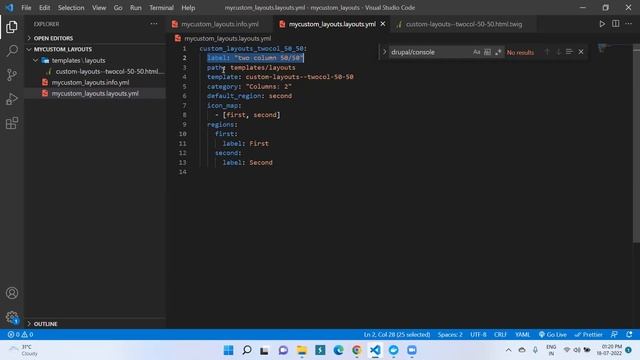Open the Run menu
This screenshot has width=640, height=360.
click(136, 8)
